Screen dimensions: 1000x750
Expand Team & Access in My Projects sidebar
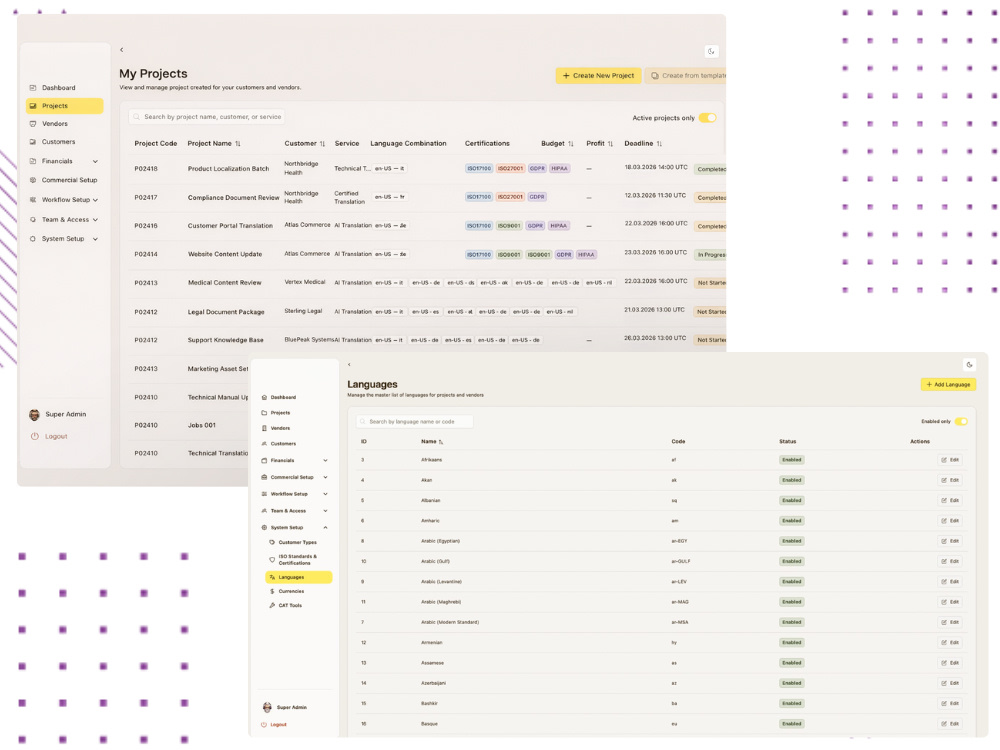(x=95, y=219)
